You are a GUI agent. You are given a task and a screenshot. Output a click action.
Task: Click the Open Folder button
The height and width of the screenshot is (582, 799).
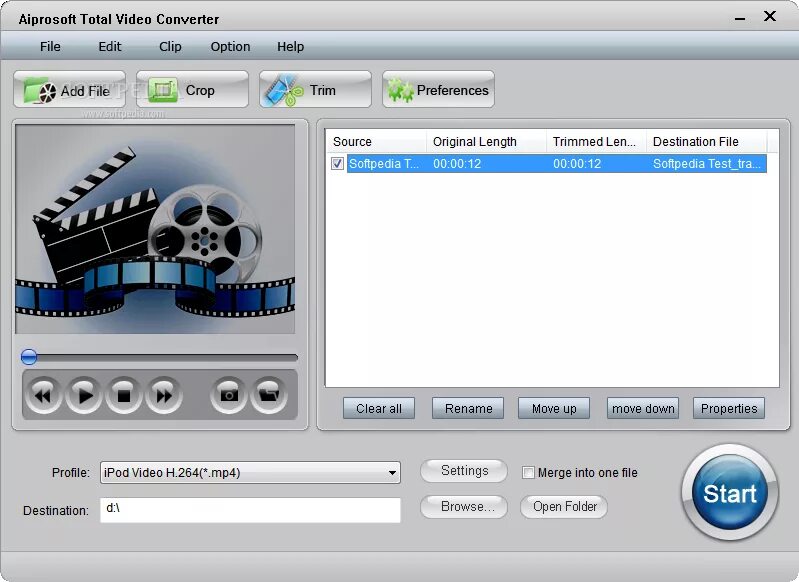[564, 507]
